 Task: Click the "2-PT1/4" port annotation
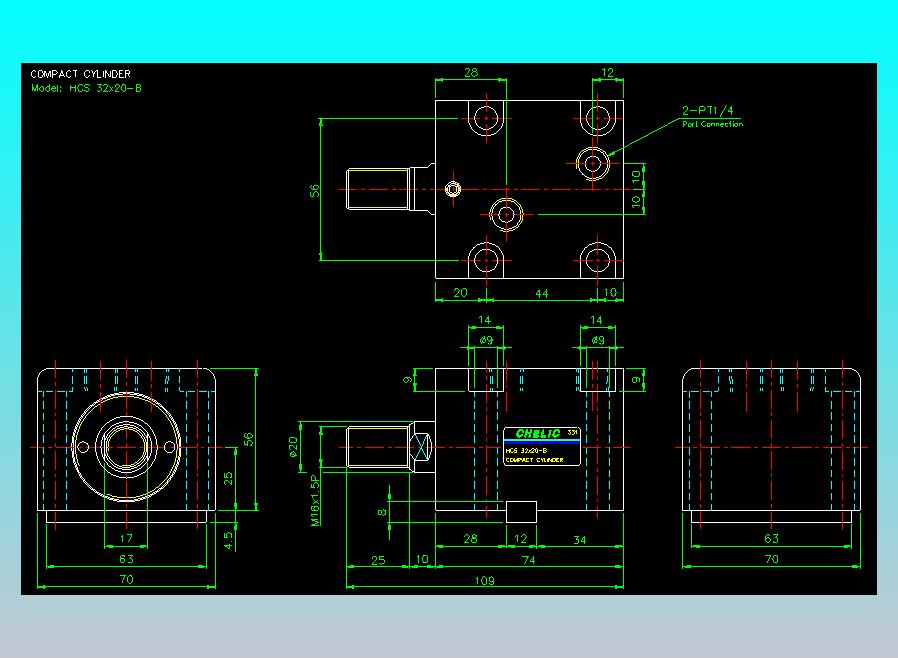click(x=707, y=110)
